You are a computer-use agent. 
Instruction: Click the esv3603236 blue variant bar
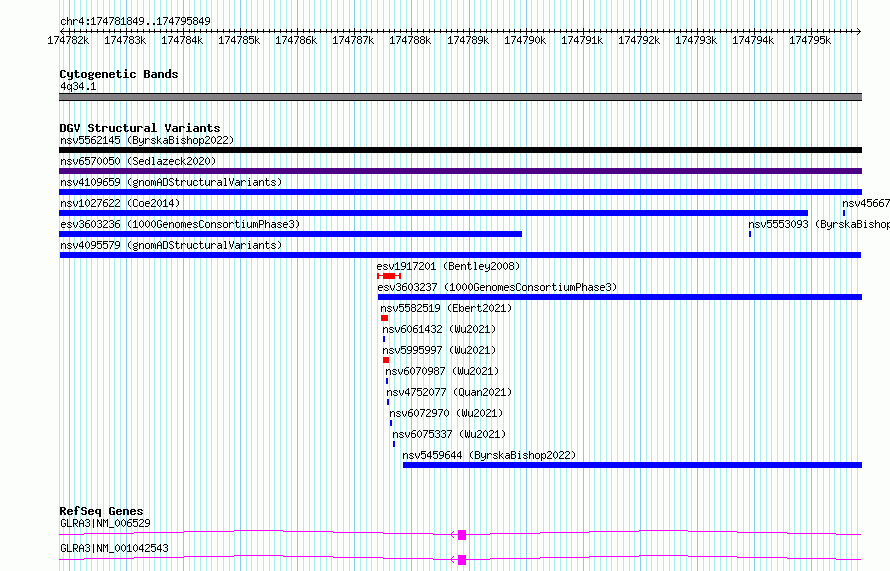pyautogui.click(x=291, y=234)
